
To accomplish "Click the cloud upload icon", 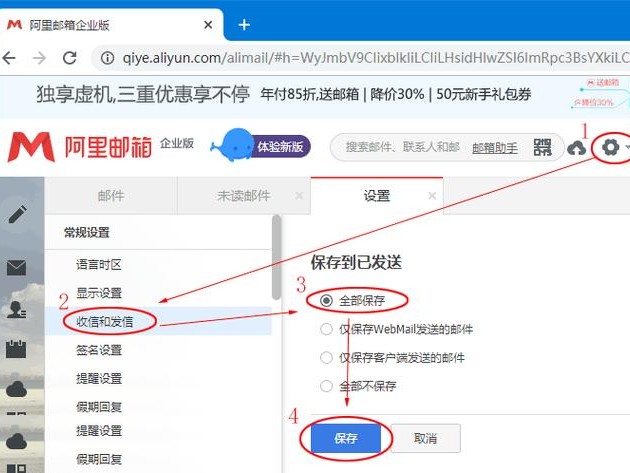I will point(577,148).
